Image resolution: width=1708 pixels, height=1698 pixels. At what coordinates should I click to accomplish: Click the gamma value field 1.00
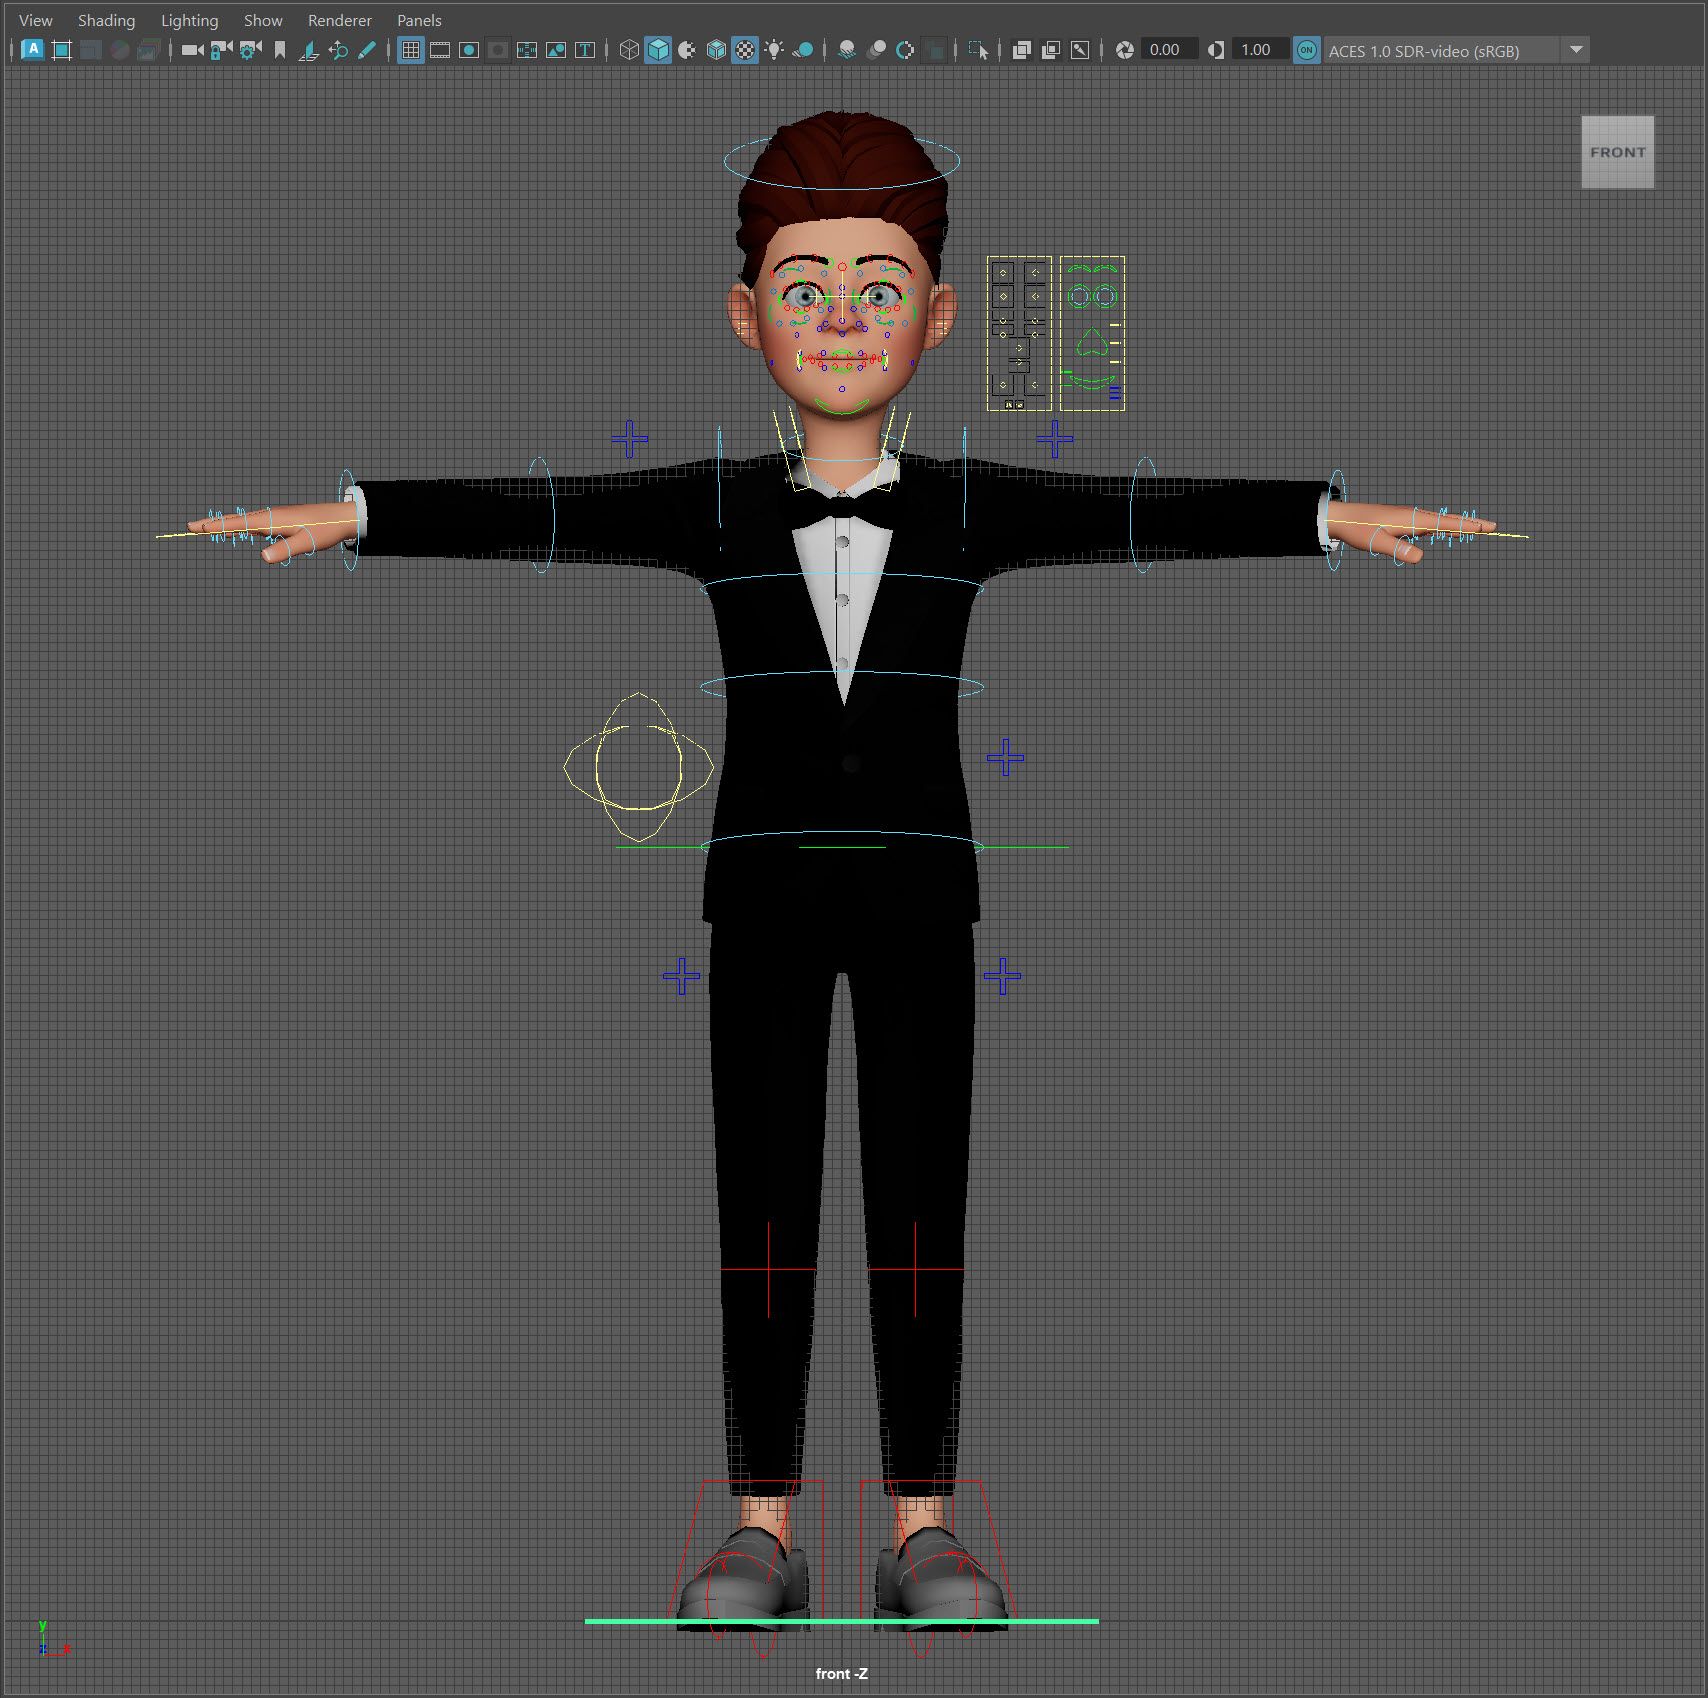pyautogui.click(x=1256, y=50)
